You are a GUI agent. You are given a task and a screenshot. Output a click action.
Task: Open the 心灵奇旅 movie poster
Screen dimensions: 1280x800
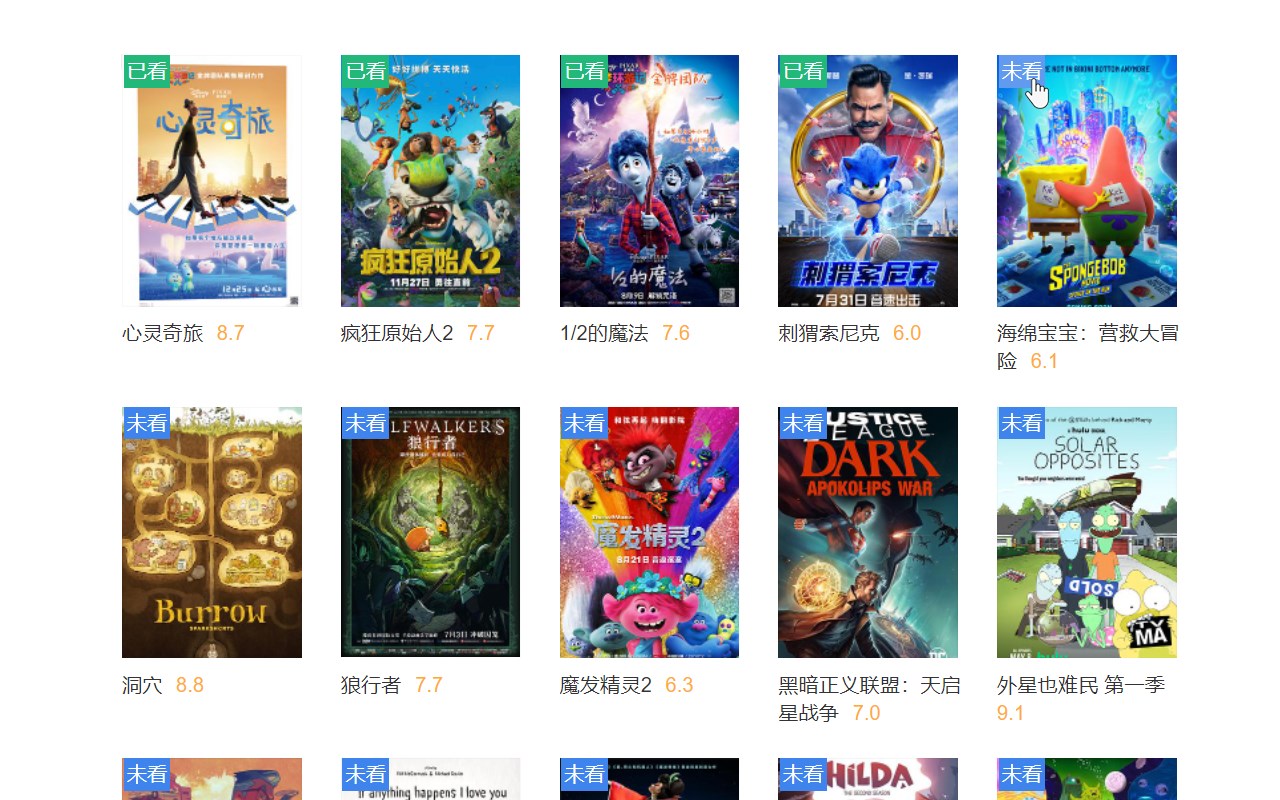click(x=212, y=181)
